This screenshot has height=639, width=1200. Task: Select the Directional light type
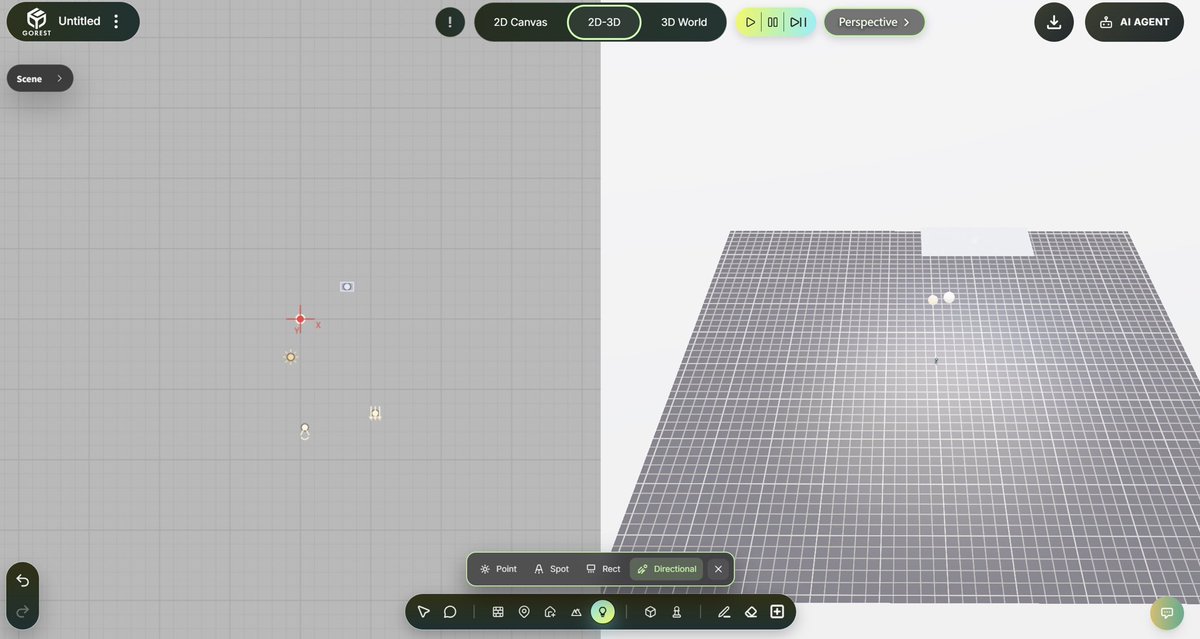click(666, 569)
